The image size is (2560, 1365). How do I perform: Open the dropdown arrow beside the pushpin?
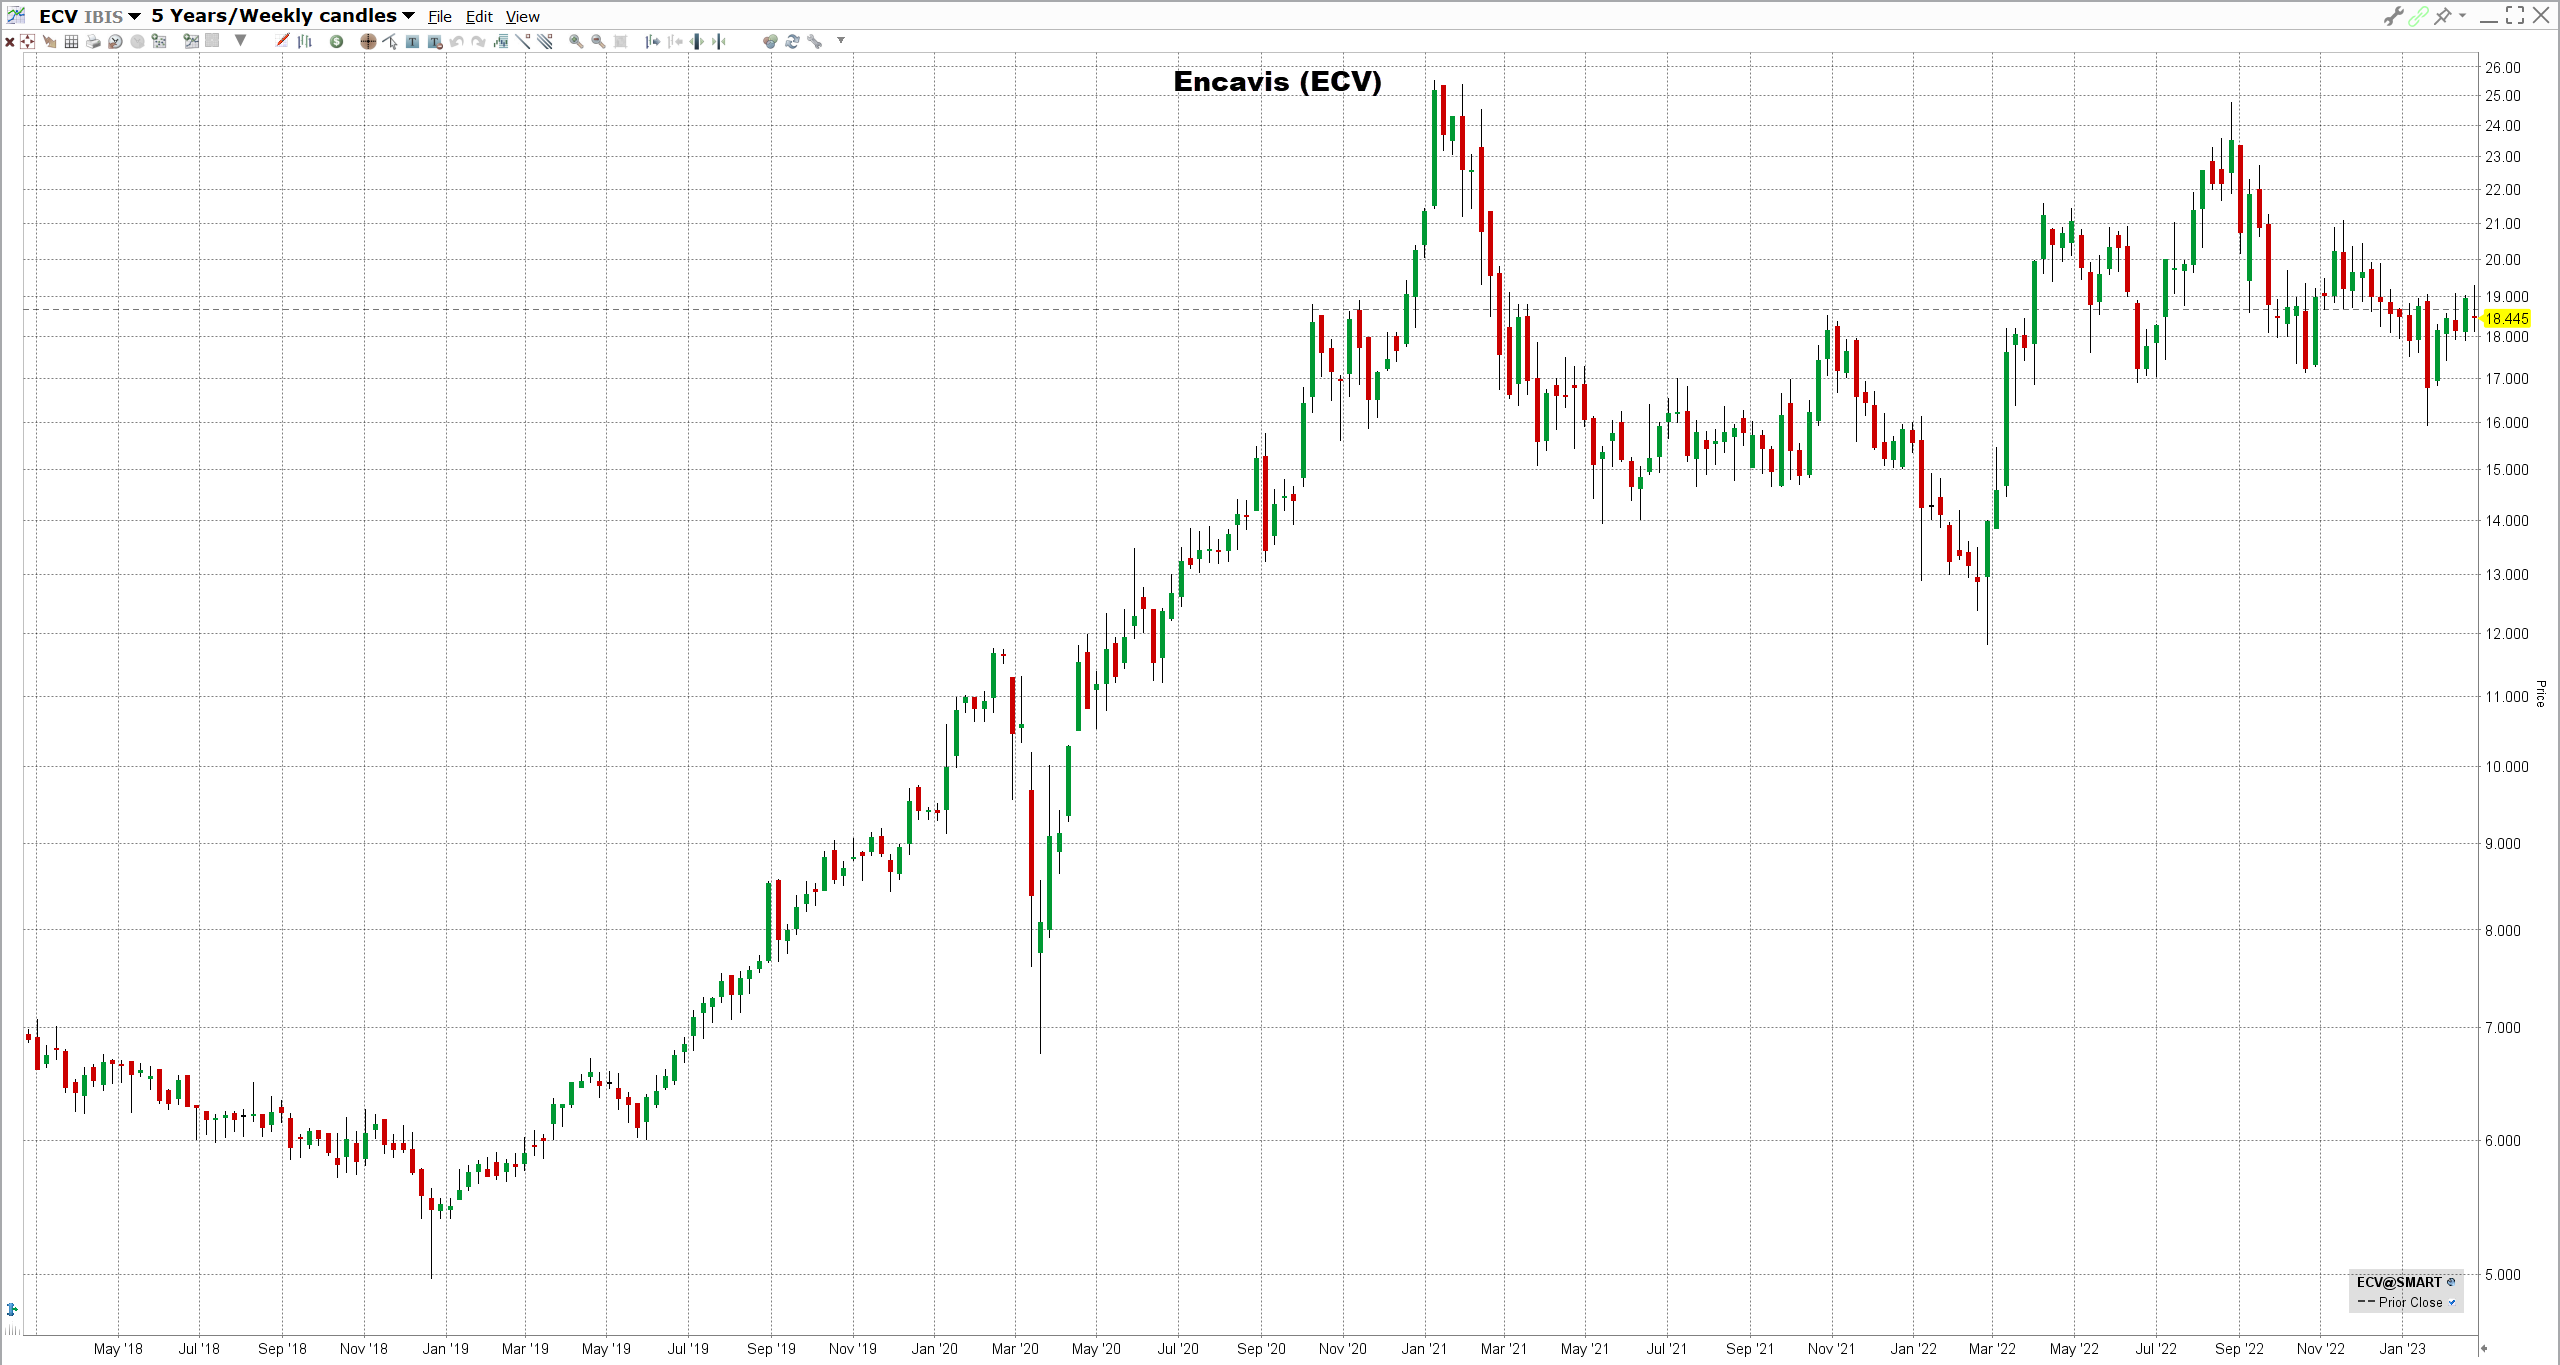click(x=2462, y=15)
